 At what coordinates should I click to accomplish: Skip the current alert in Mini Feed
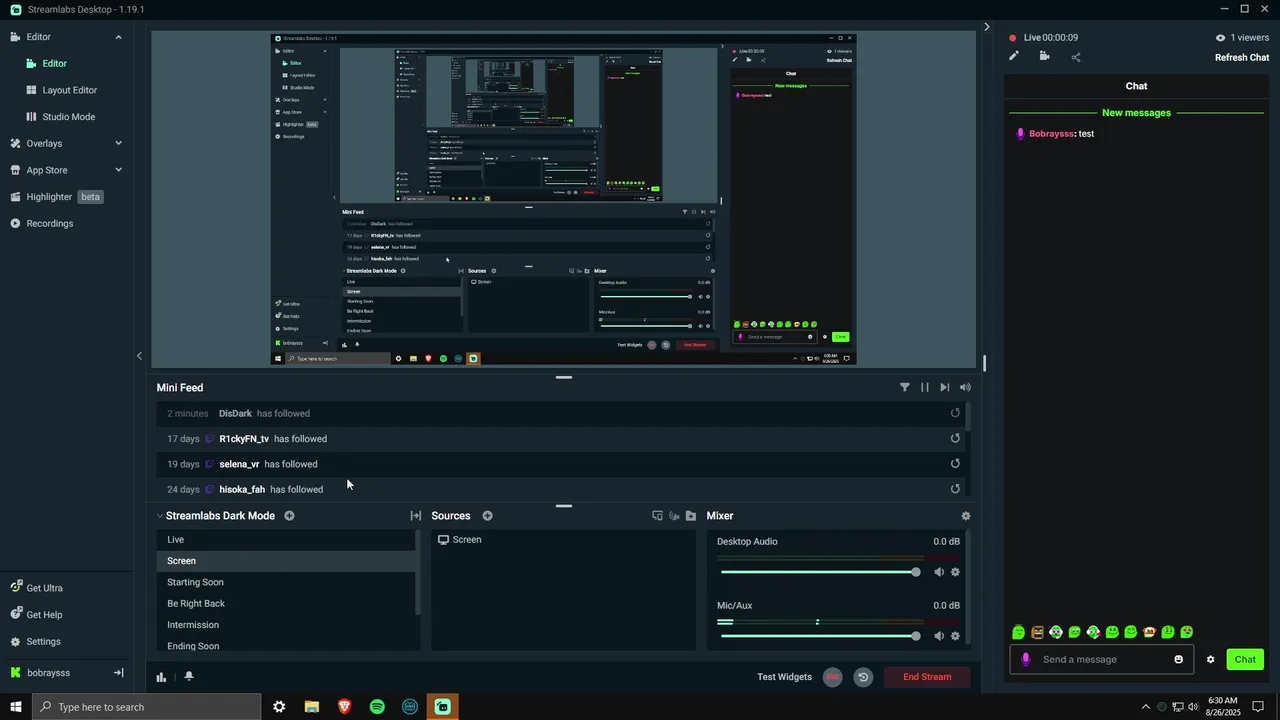tap(945, 387)
